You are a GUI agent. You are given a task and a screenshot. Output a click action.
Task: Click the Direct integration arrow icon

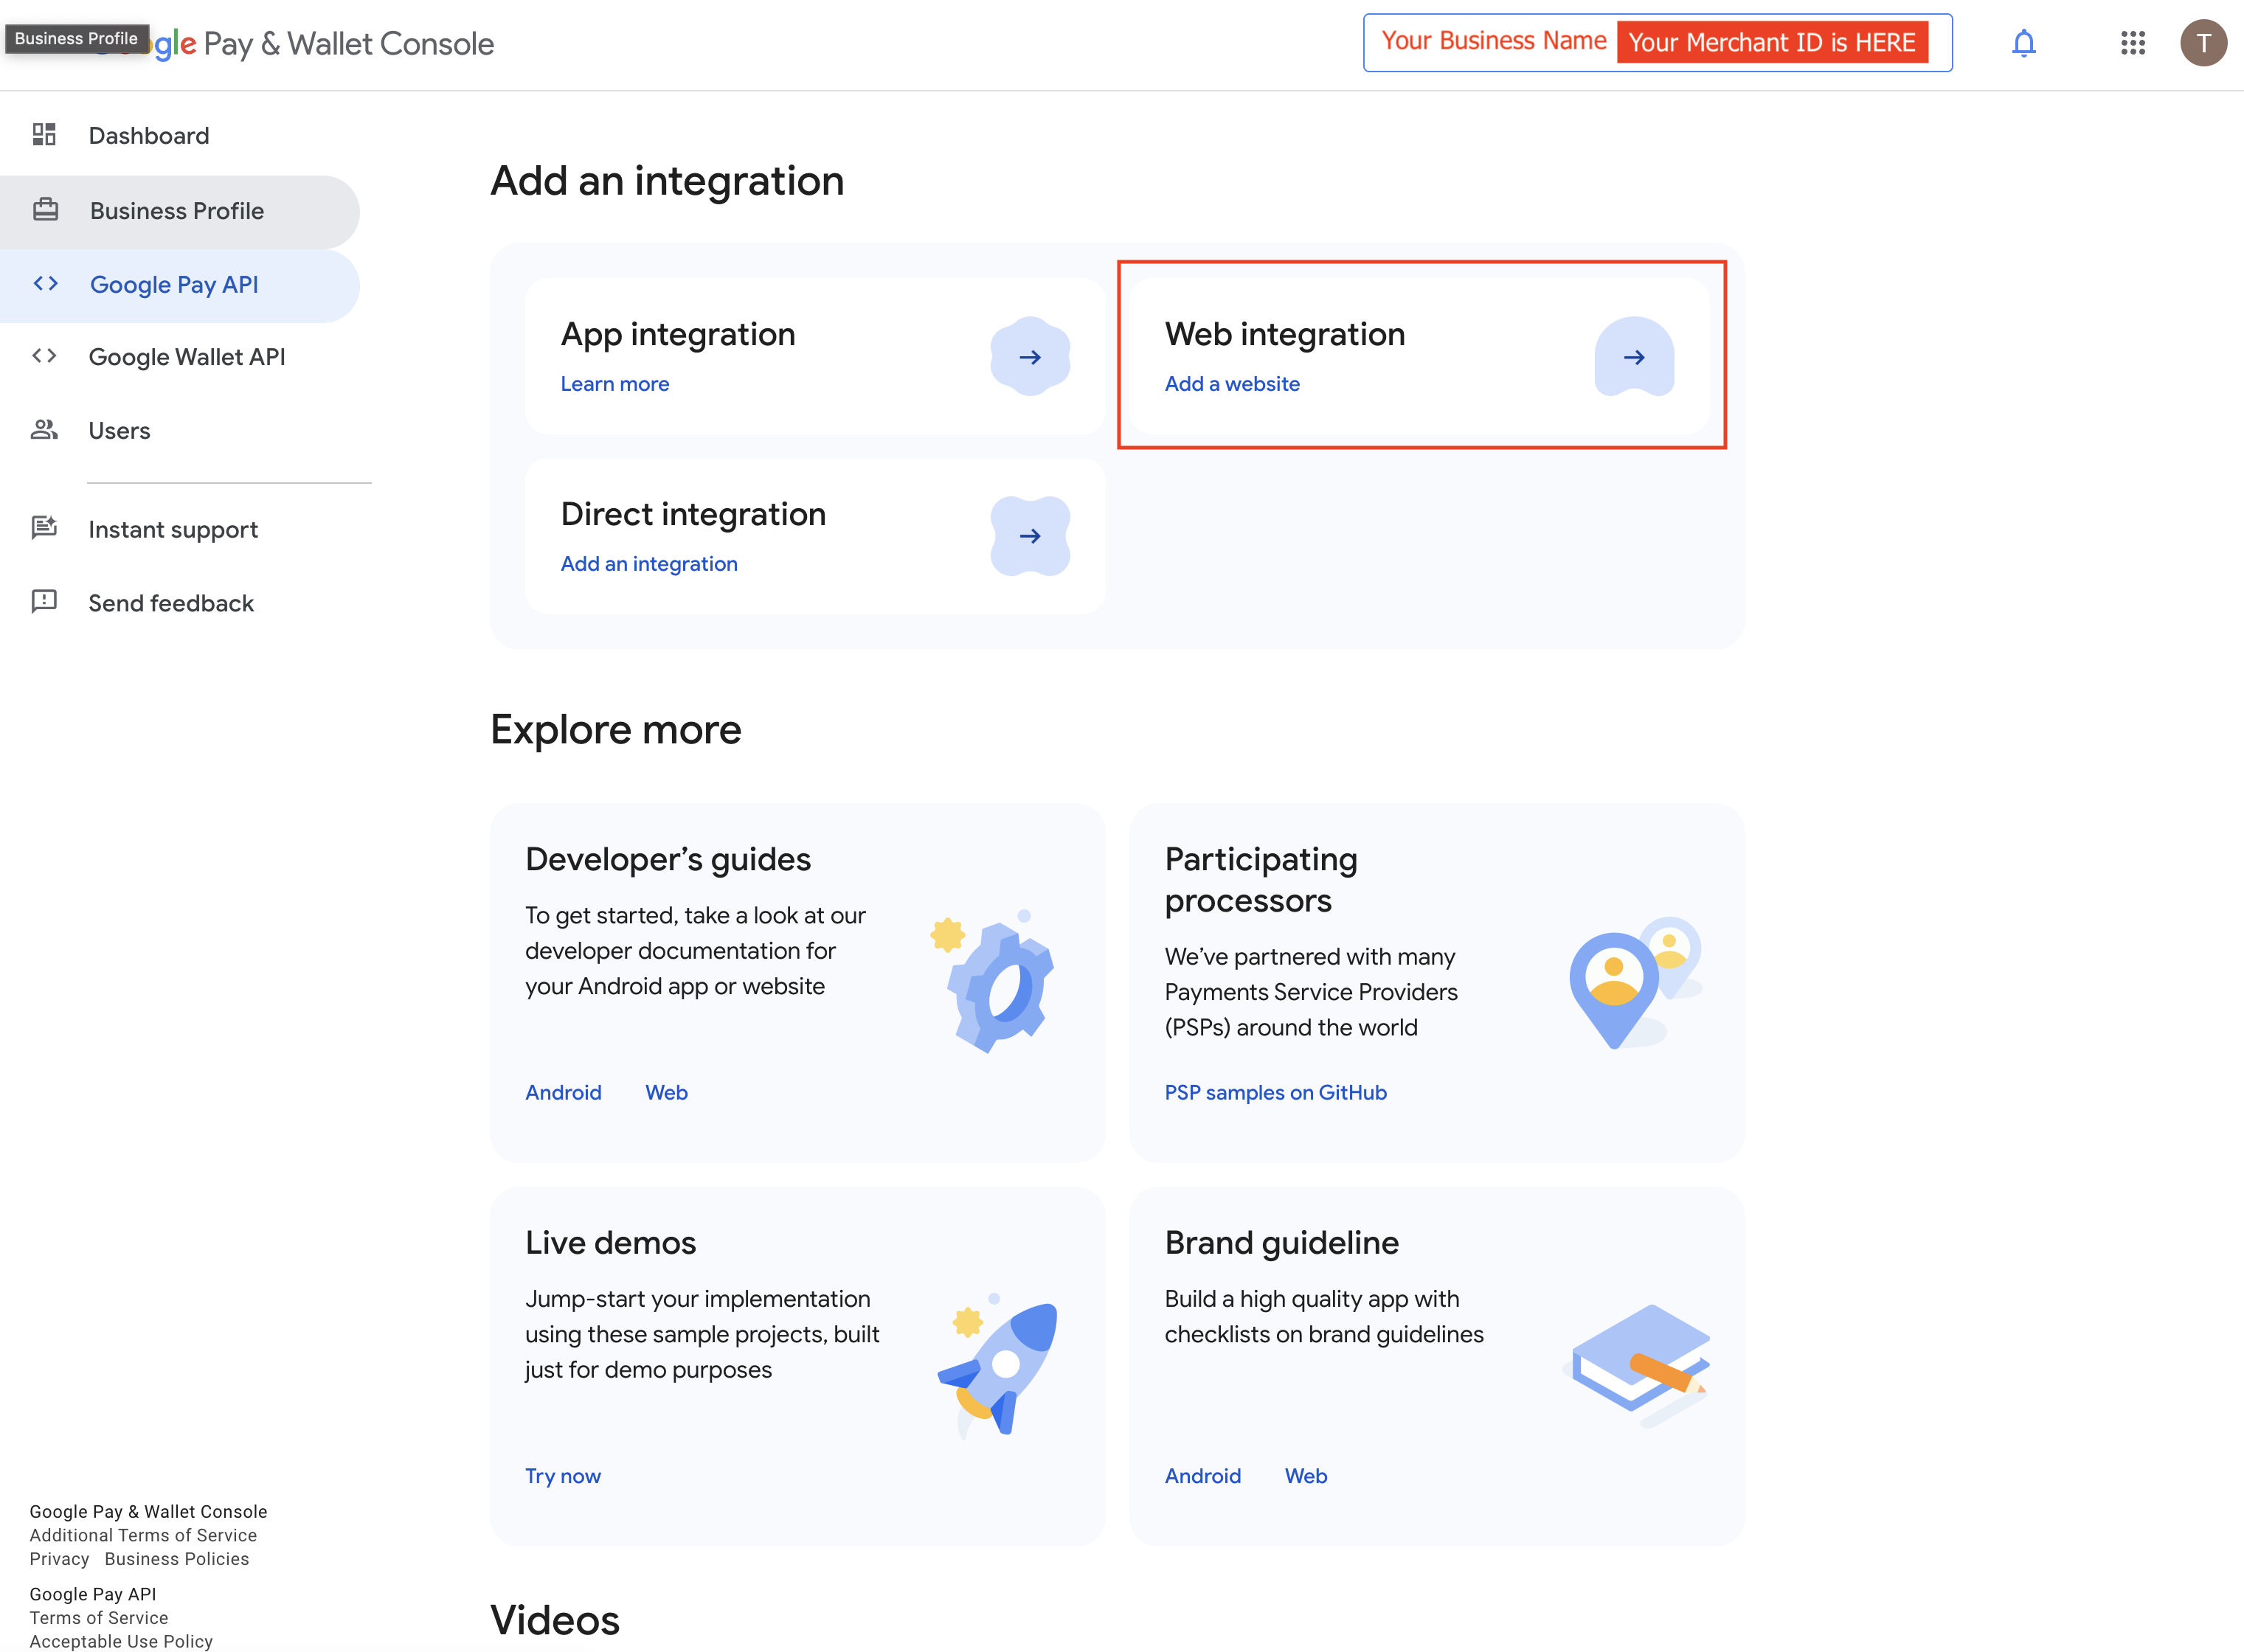[x=1030, y=536]
